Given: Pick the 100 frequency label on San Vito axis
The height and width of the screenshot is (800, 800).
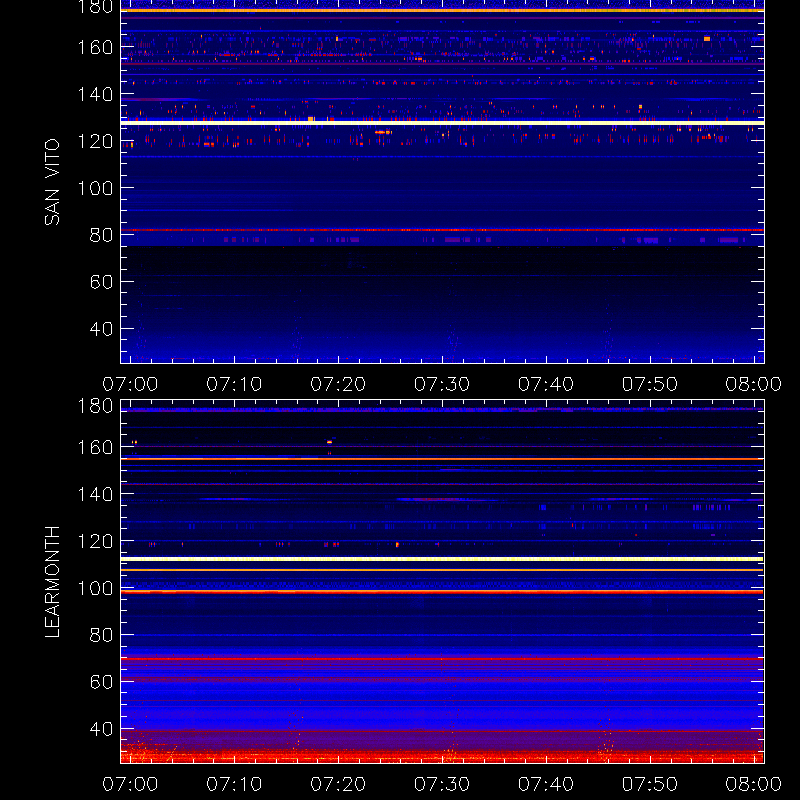Looking at the screenshot, I should click(x=95, y=188).
